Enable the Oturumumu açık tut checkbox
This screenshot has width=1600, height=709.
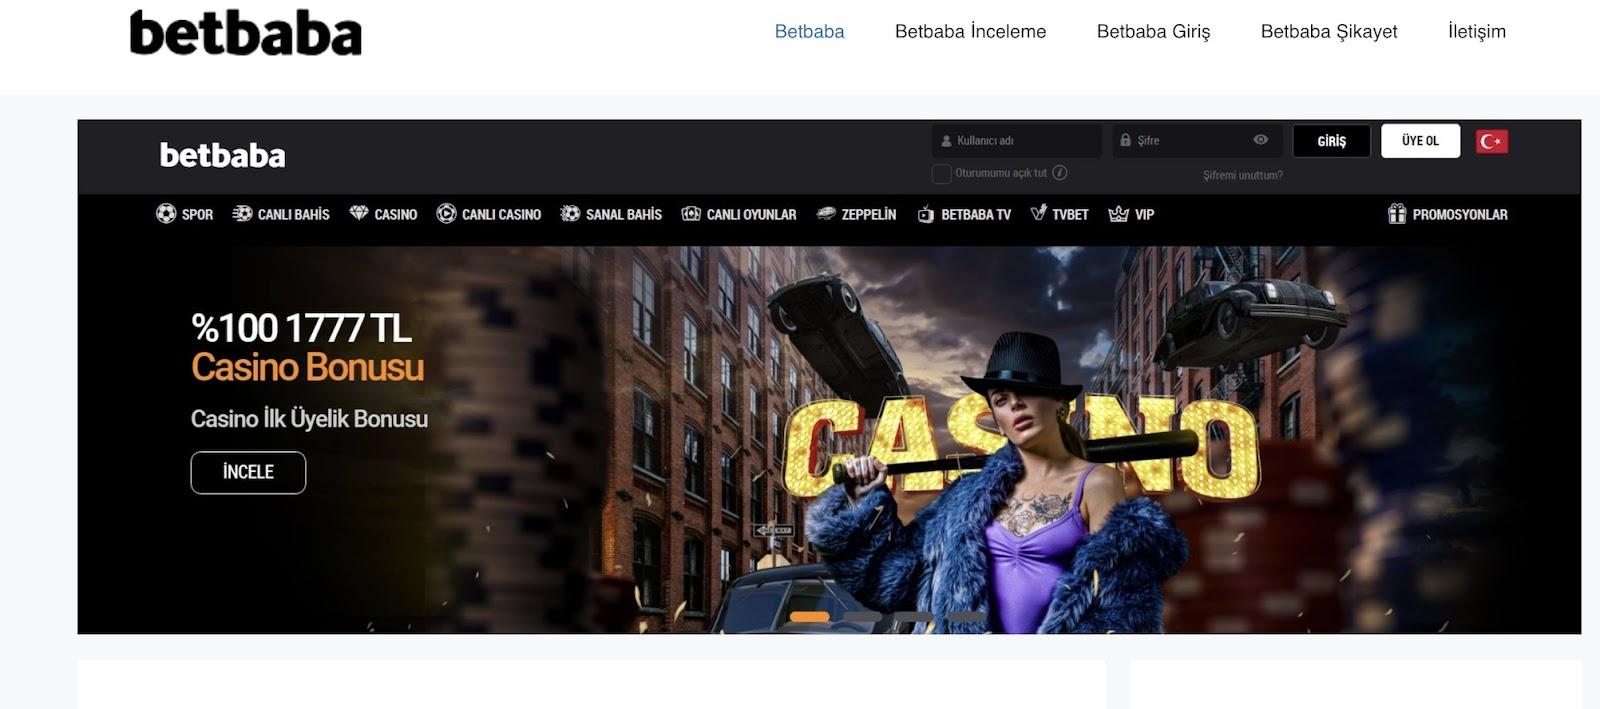941,174
